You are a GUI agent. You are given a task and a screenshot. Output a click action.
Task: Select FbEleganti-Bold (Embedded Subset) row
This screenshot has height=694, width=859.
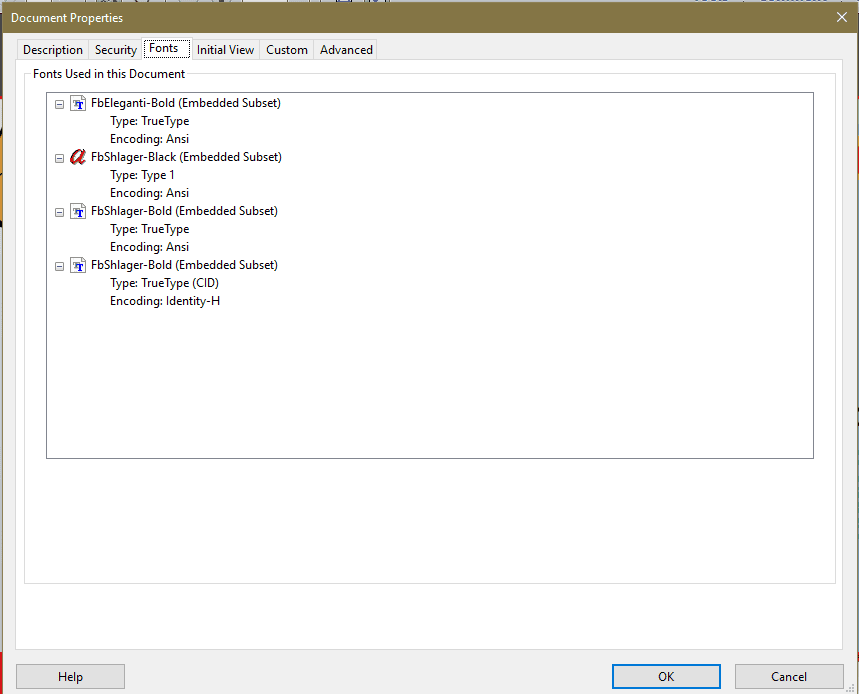(186, 103)
